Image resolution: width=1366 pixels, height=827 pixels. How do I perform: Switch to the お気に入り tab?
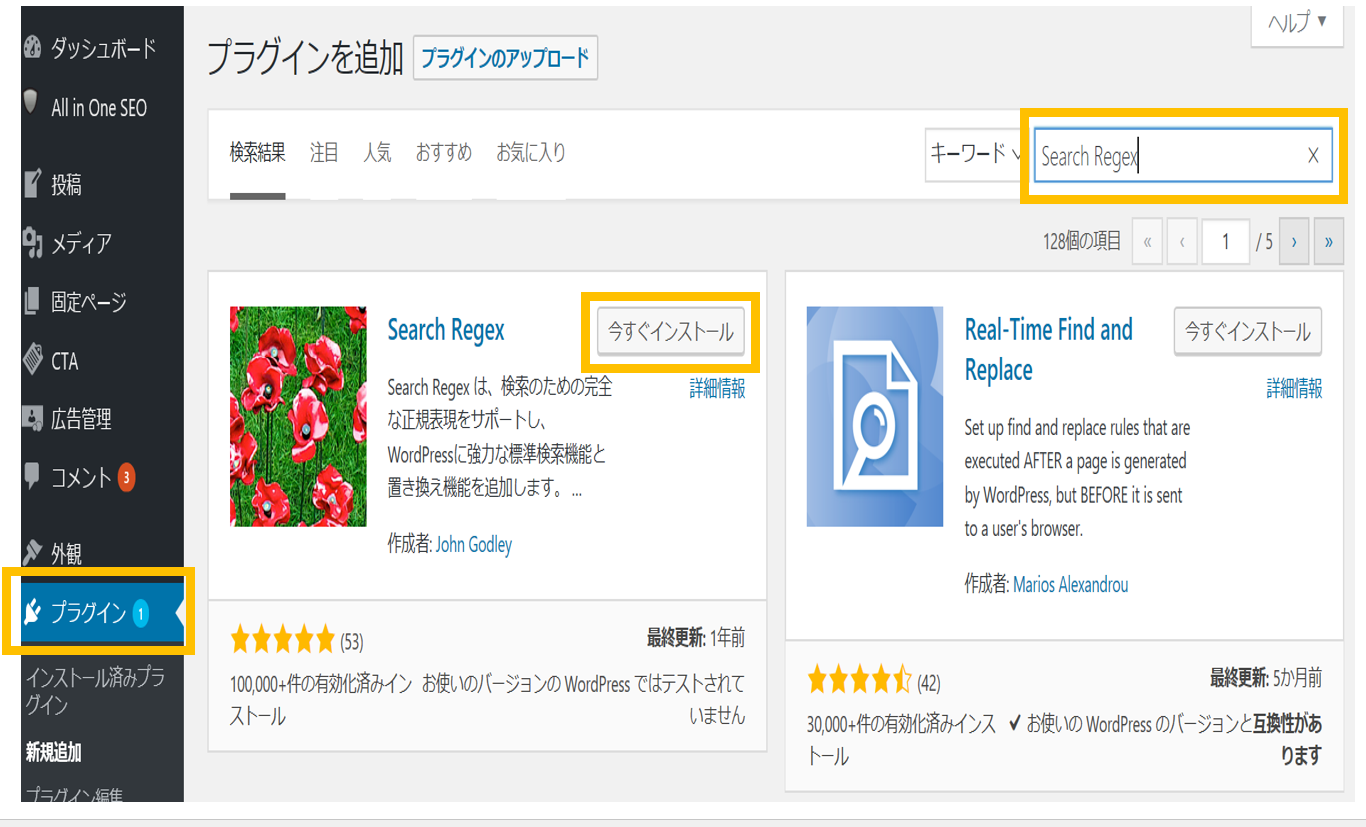click(531, 153)
